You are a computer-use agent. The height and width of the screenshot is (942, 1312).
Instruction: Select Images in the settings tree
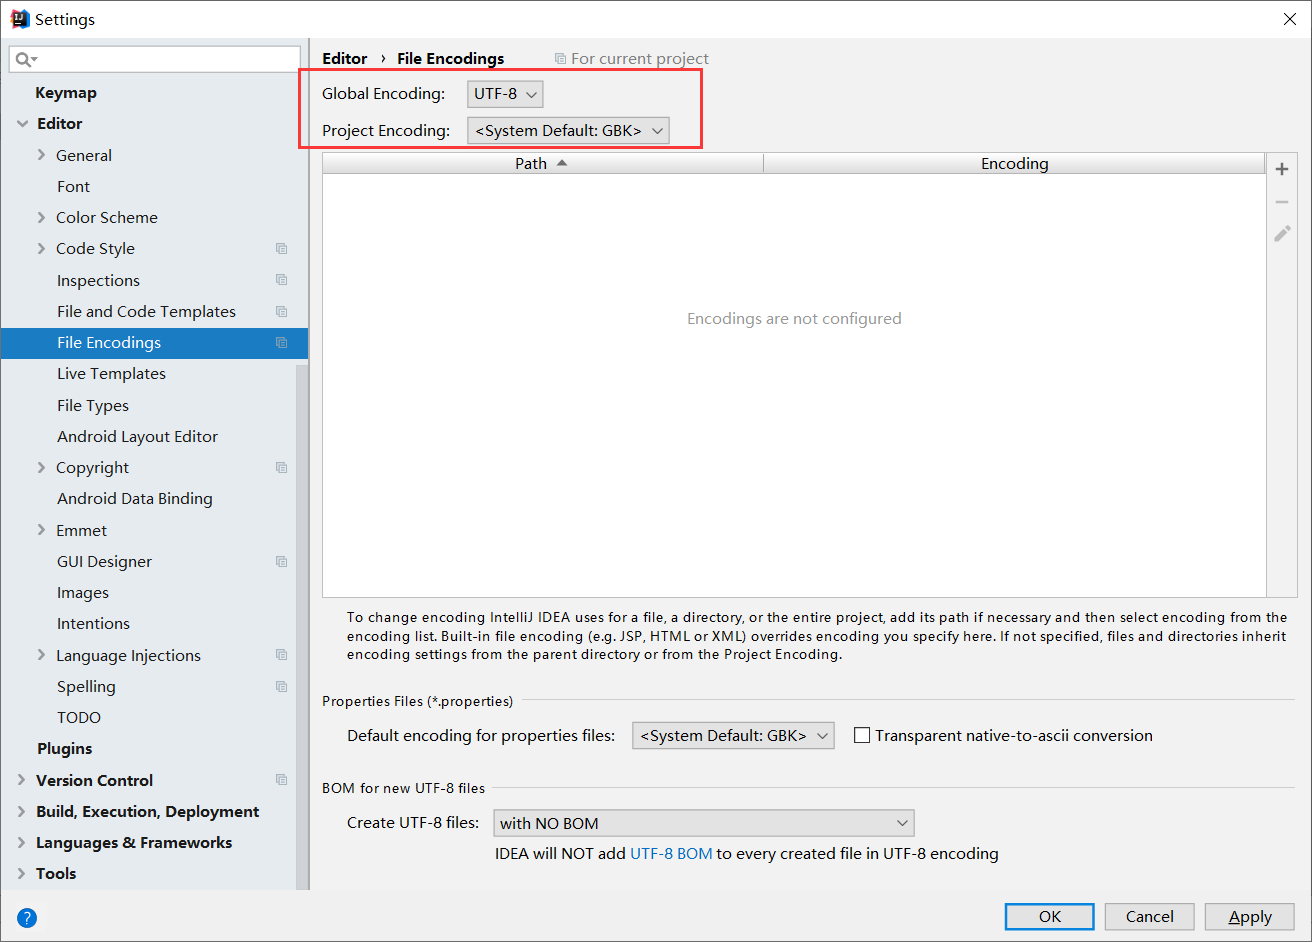[x=83, y=592]
